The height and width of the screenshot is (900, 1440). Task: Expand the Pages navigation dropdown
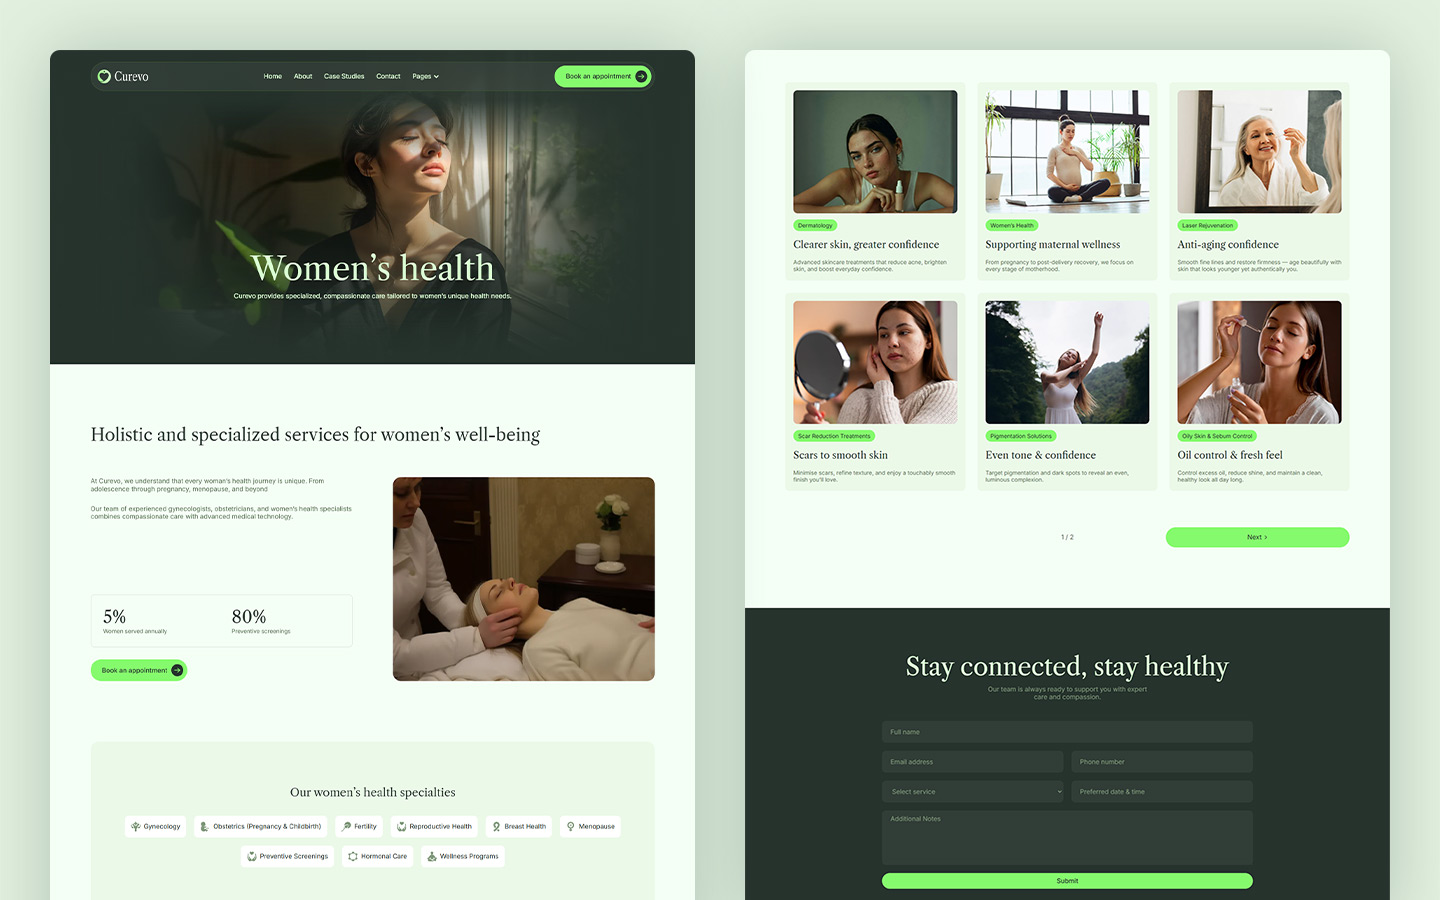[425, 76]
